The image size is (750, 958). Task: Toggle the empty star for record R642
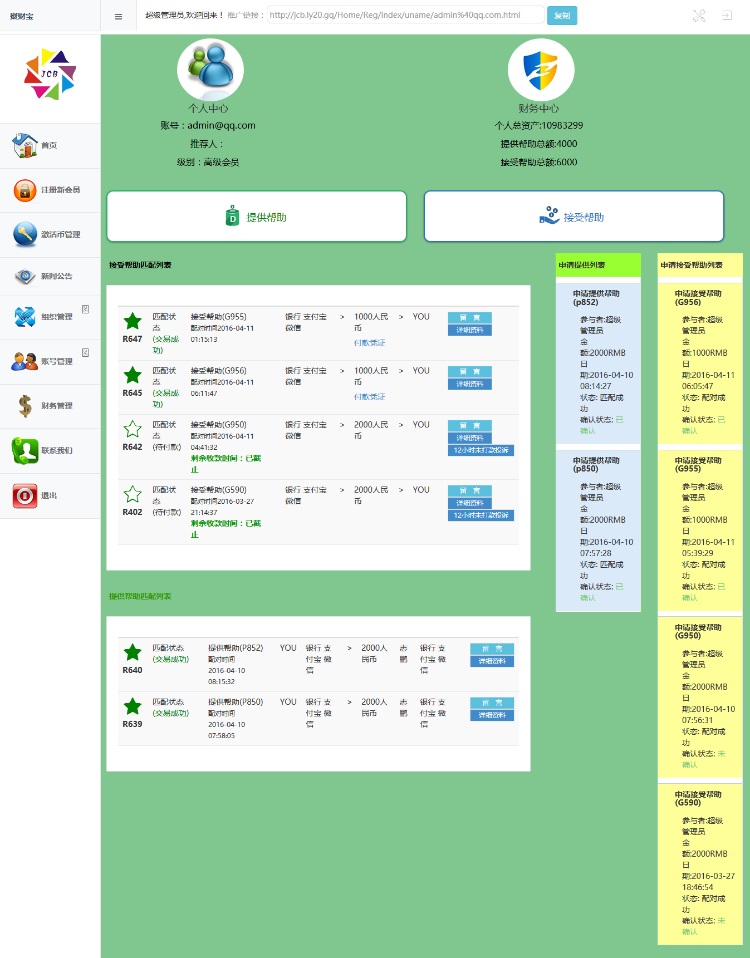click(133, 429)
